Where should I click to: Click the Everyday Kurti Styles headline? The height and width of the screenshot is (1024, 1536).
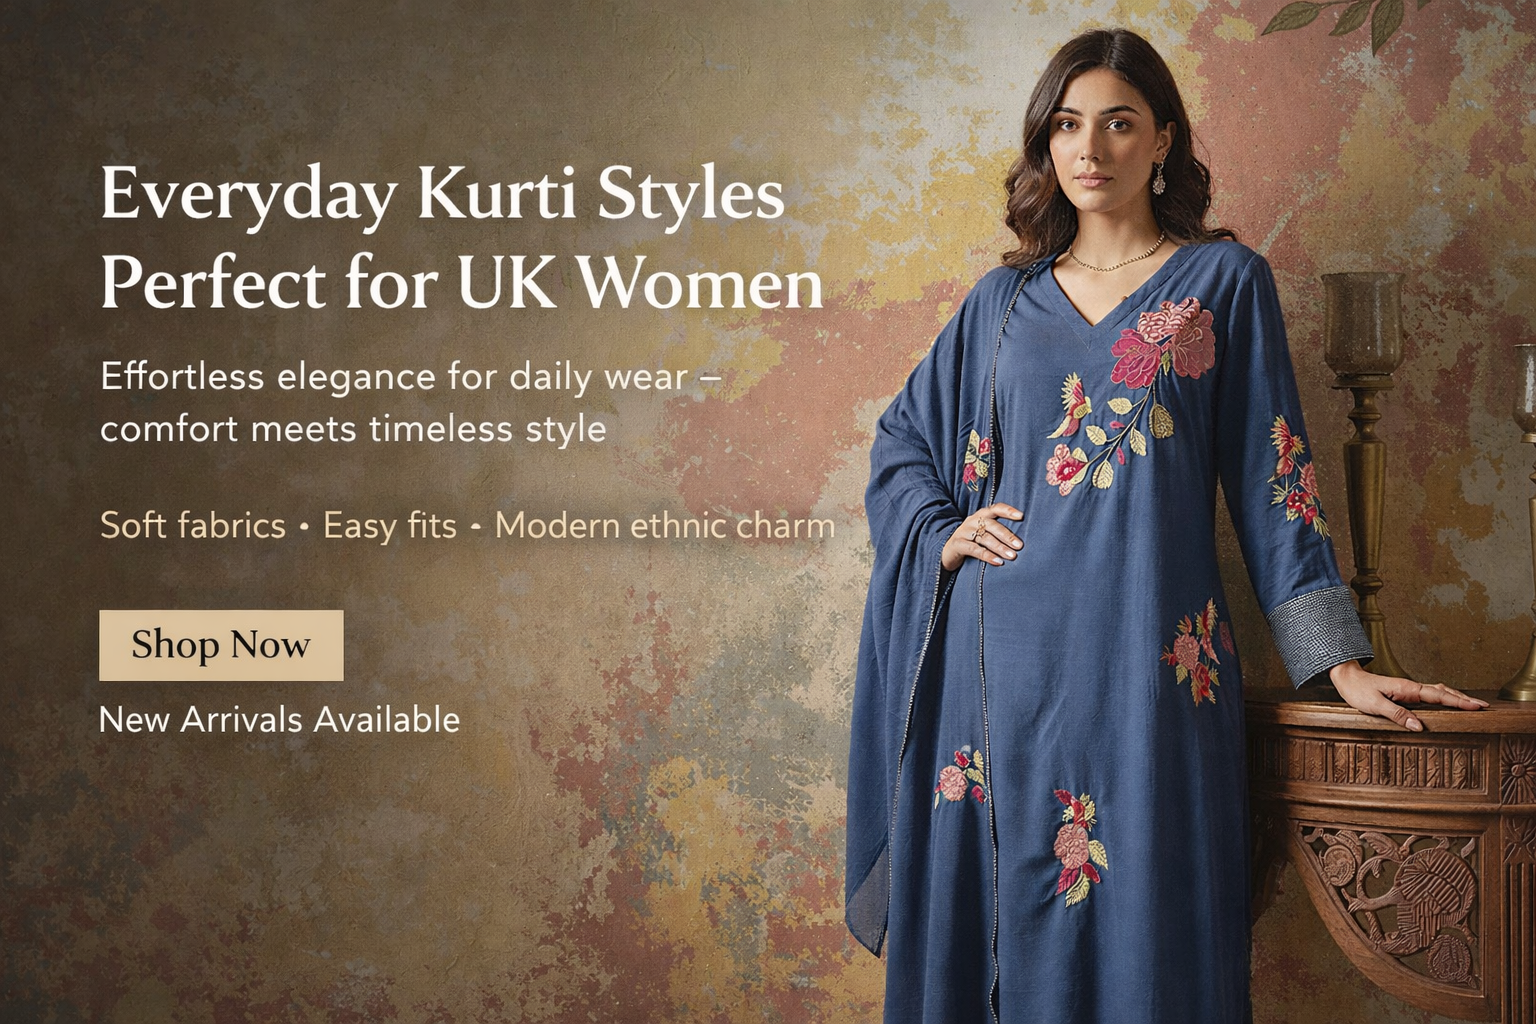pyautogui.click(x=442, y=193)
